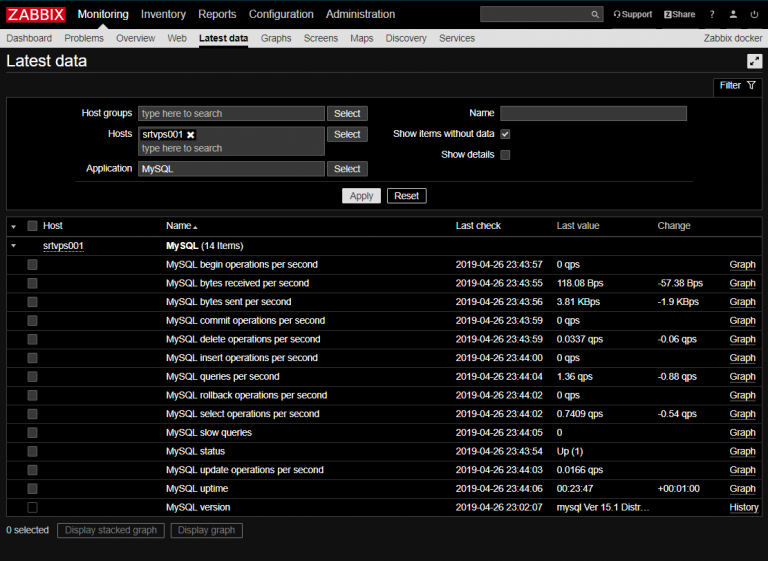The height and width of the screenshot is (561, 768).
Task: Check the select-all items checkbox
Action: coord(32,226)
